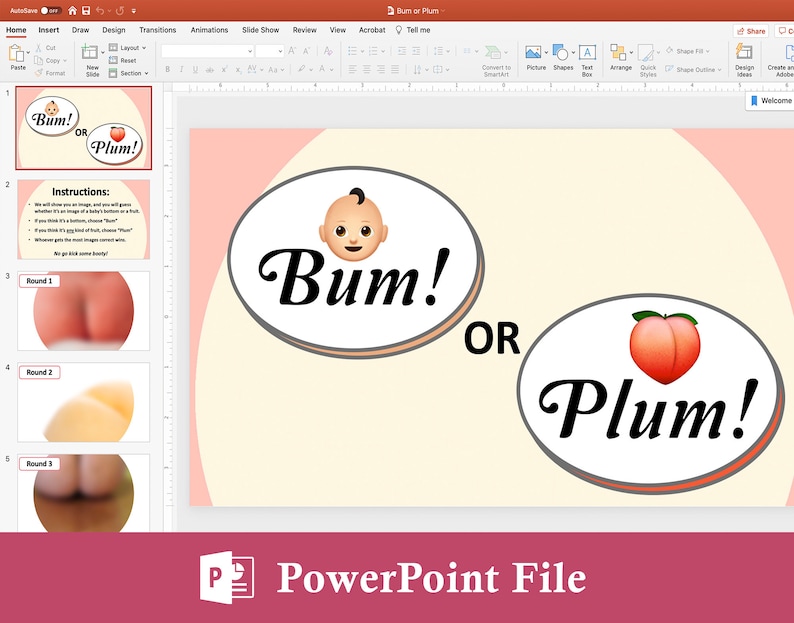Click the Home icon in title bar
This screenshot has width=794, height=623.
tap(72, 11)
